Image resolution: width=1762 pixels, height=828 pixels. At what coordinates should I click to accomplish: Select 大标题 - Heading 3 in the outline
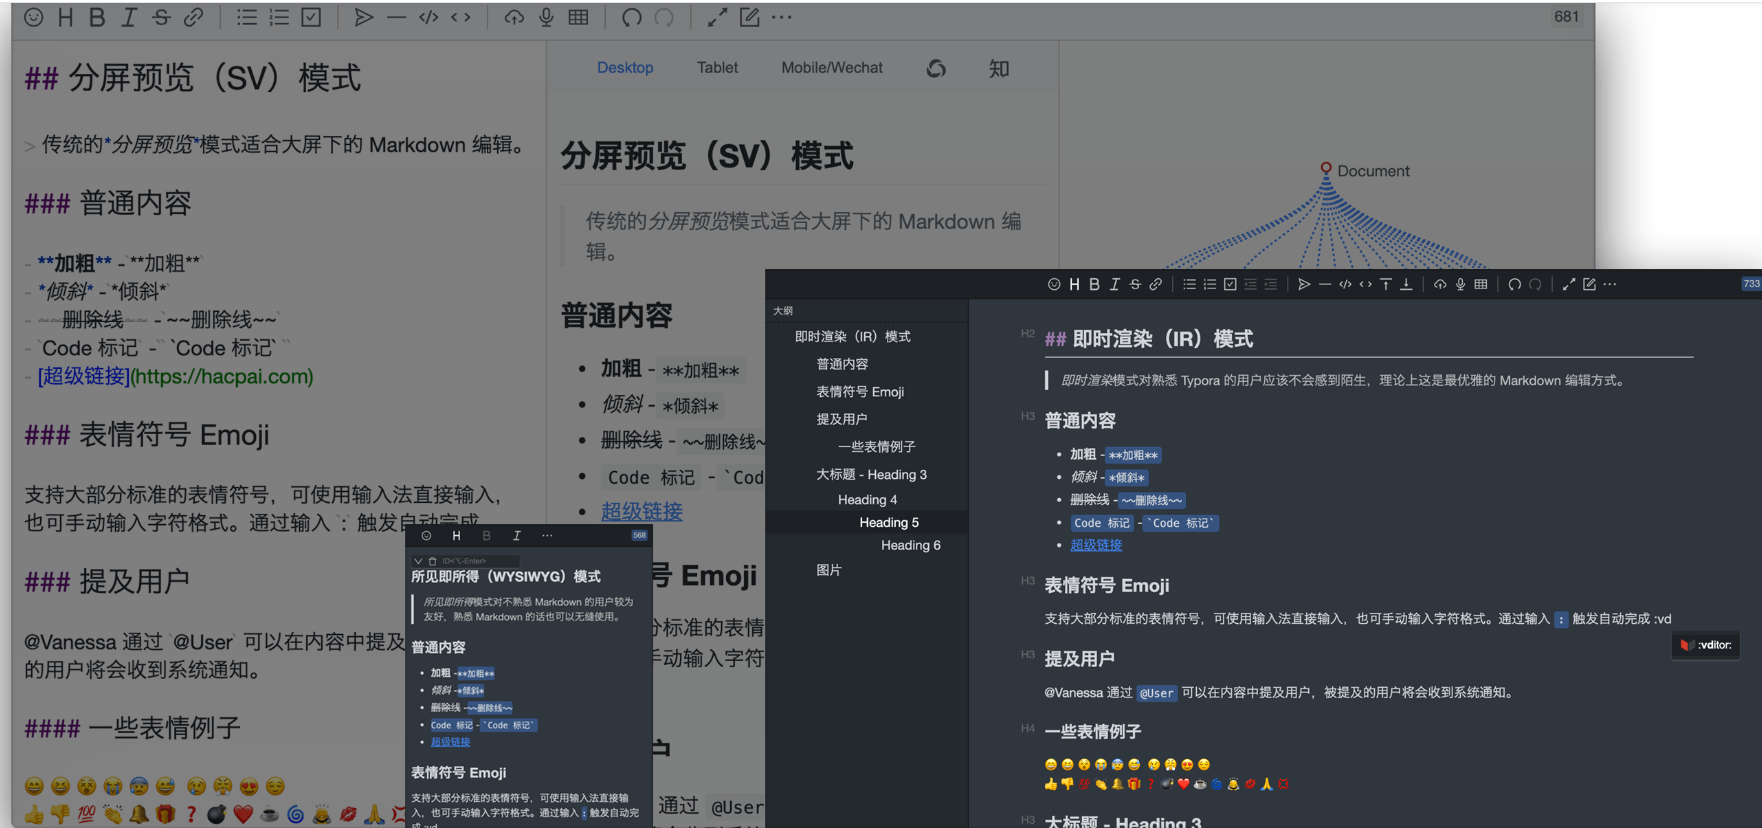(x=872, y=474)
